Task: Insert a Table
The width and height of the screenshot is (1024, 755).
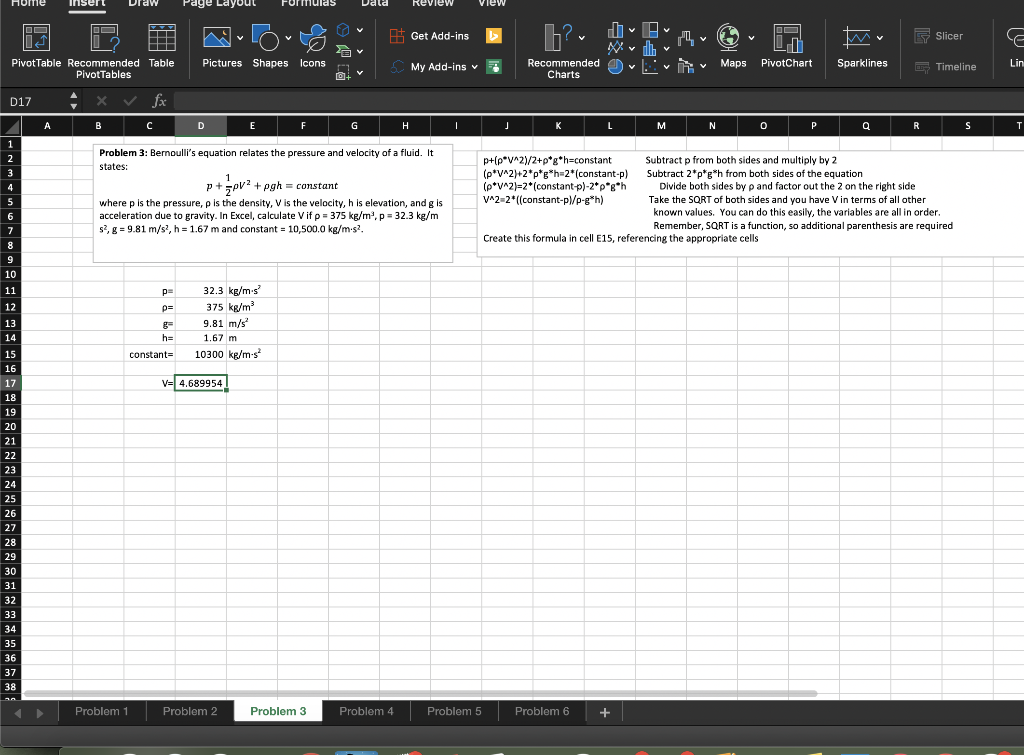Action: pos(163,47)
